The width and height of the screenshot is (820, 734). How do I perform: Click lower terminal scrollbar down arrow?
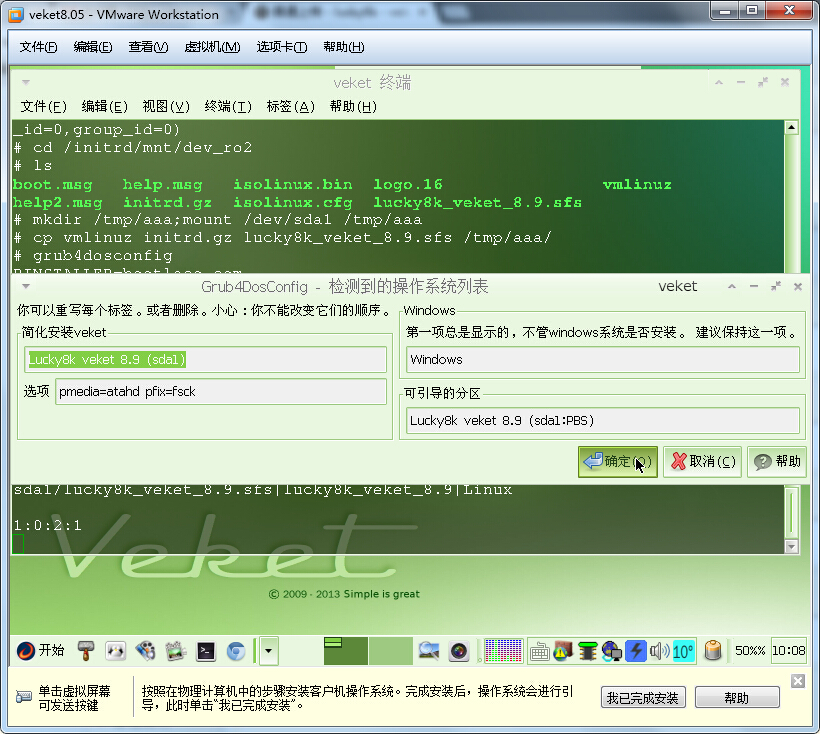coord(791,546)
